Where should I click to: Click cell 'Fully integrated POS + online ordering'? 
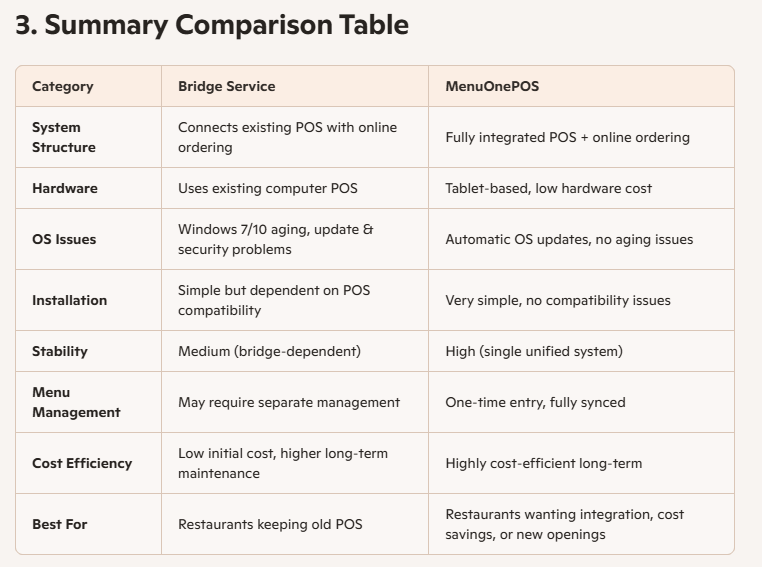click(x=568, y=137)
